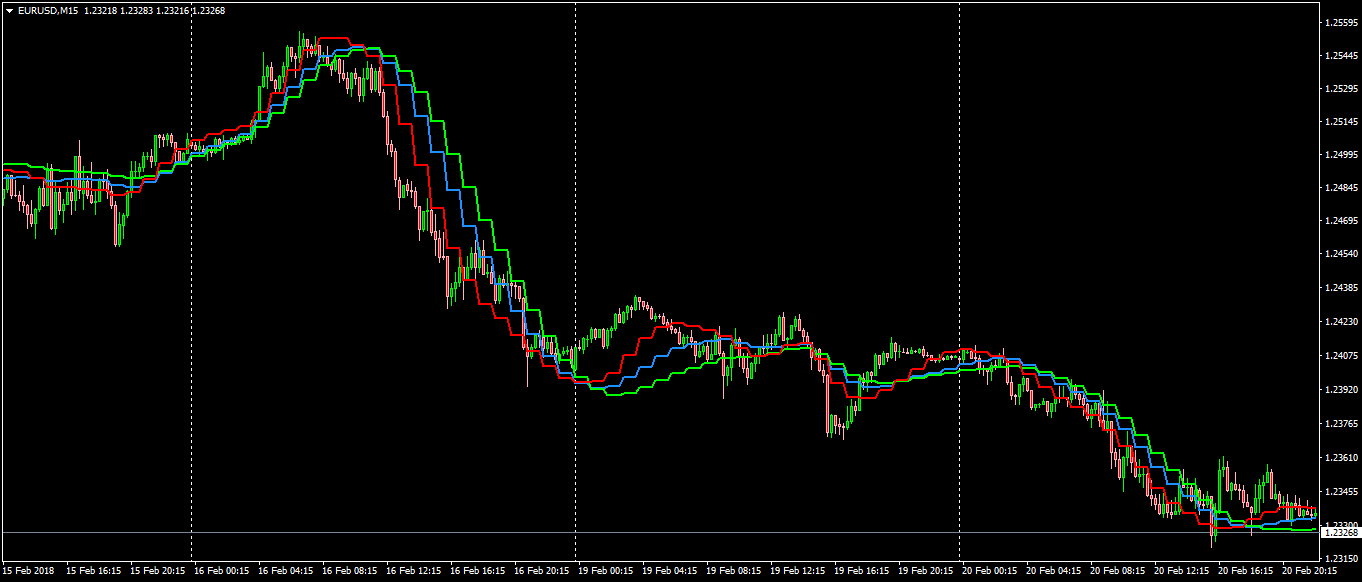Click the 16 Feb 16:15 time label
Screen dimensions: 1362x582
click(x=478, y=571)
